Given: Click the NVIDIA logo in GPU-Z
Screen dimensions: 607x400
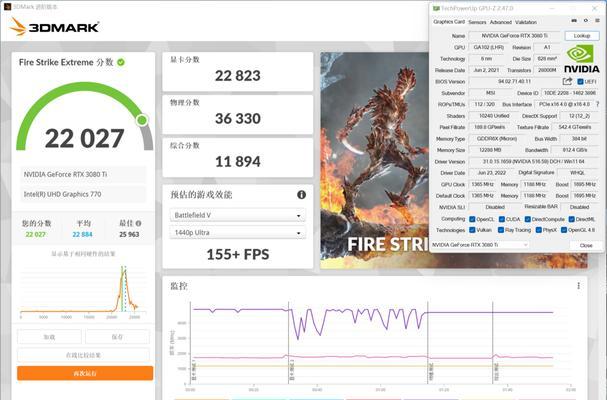Looking at the screenshot, I should click(581, 58).
